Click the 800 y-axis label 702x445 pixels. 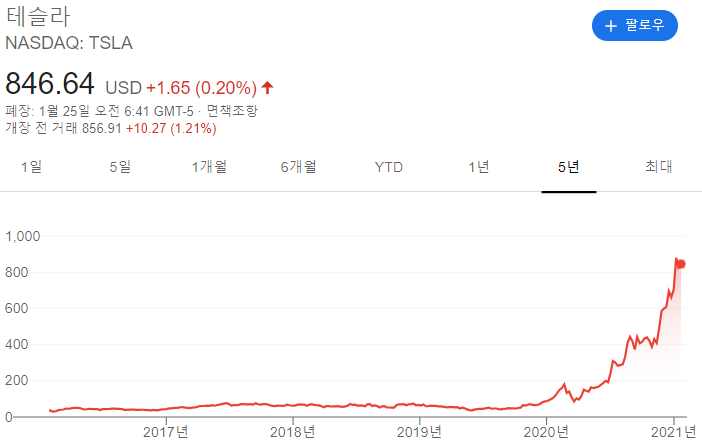(x=17, y=272)
